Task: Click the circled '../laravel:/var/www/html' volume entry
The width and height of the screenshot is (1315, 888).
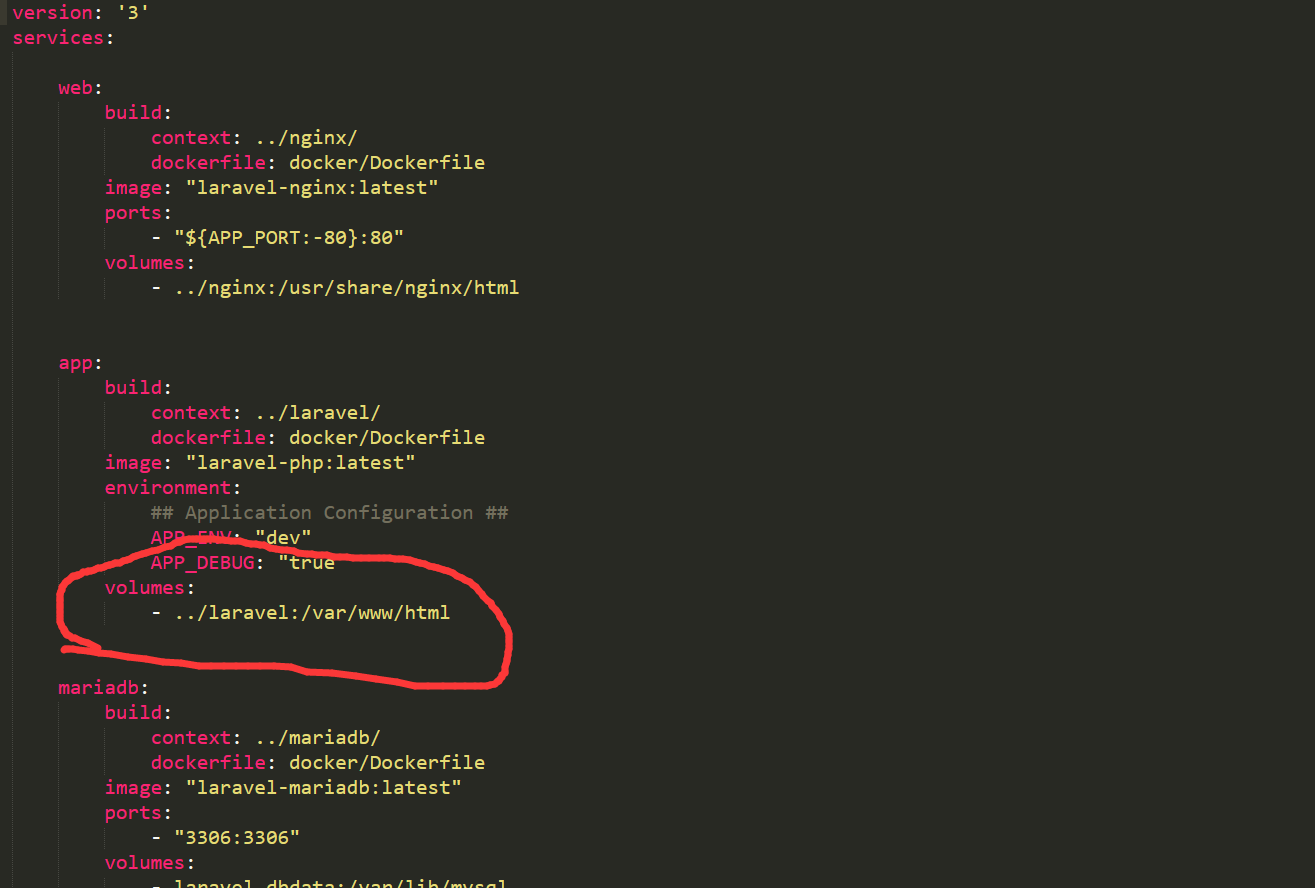Action: (x=312, y=613)
